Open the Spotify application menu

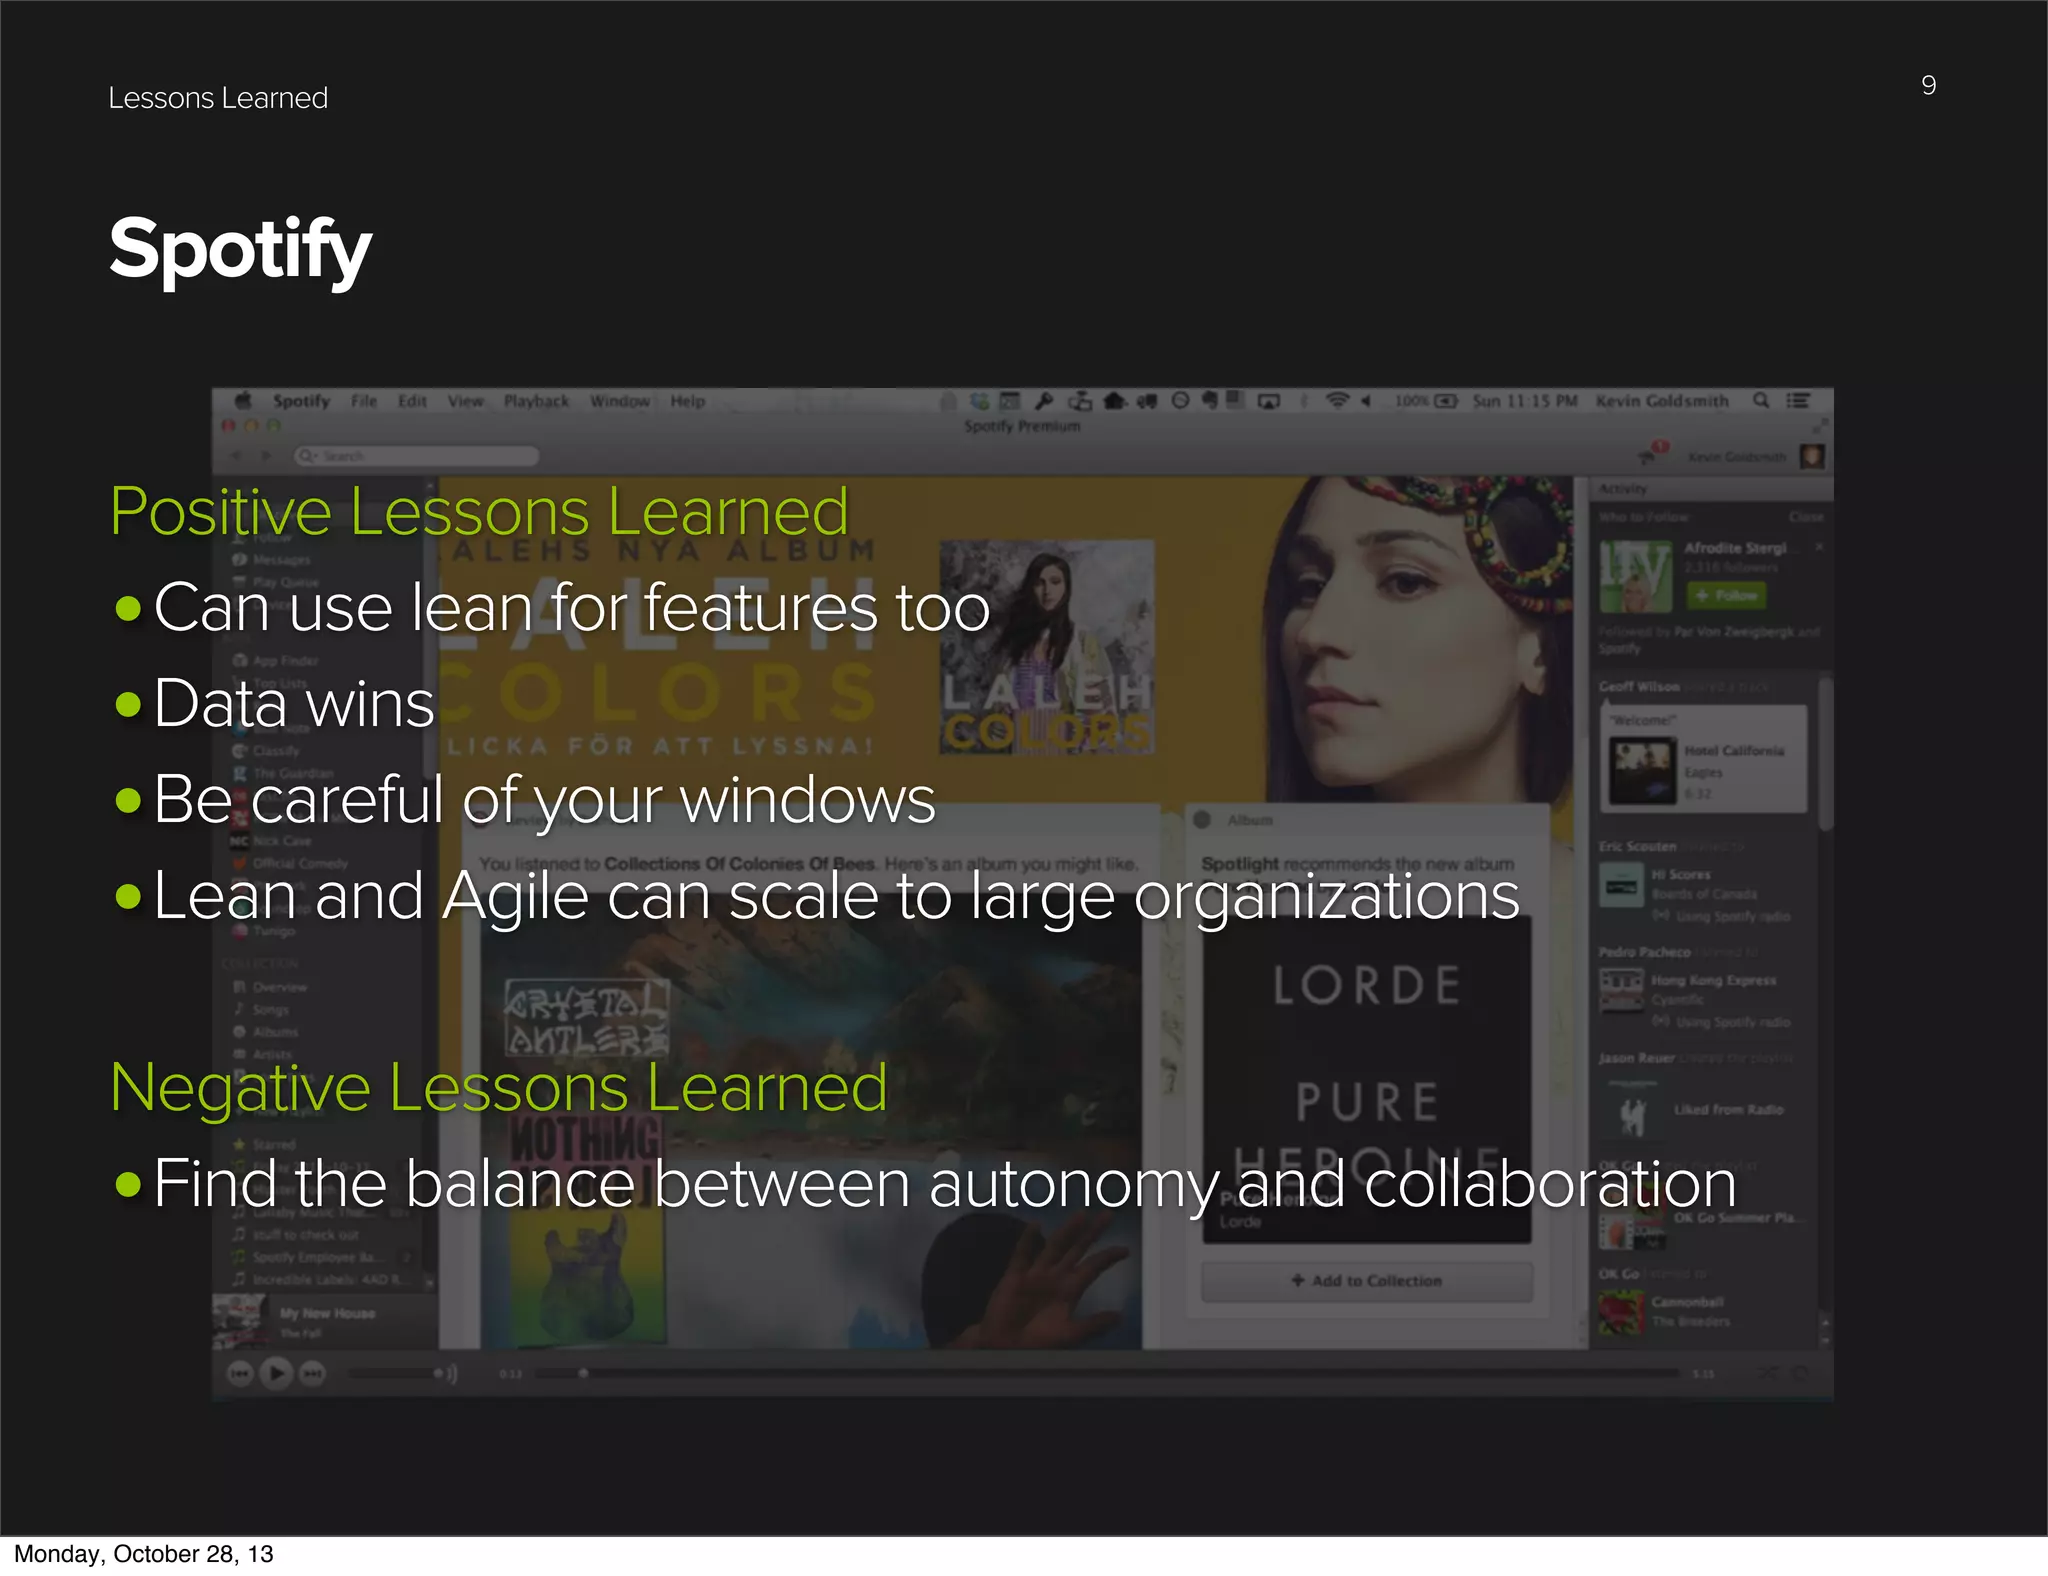click(301, 401)
